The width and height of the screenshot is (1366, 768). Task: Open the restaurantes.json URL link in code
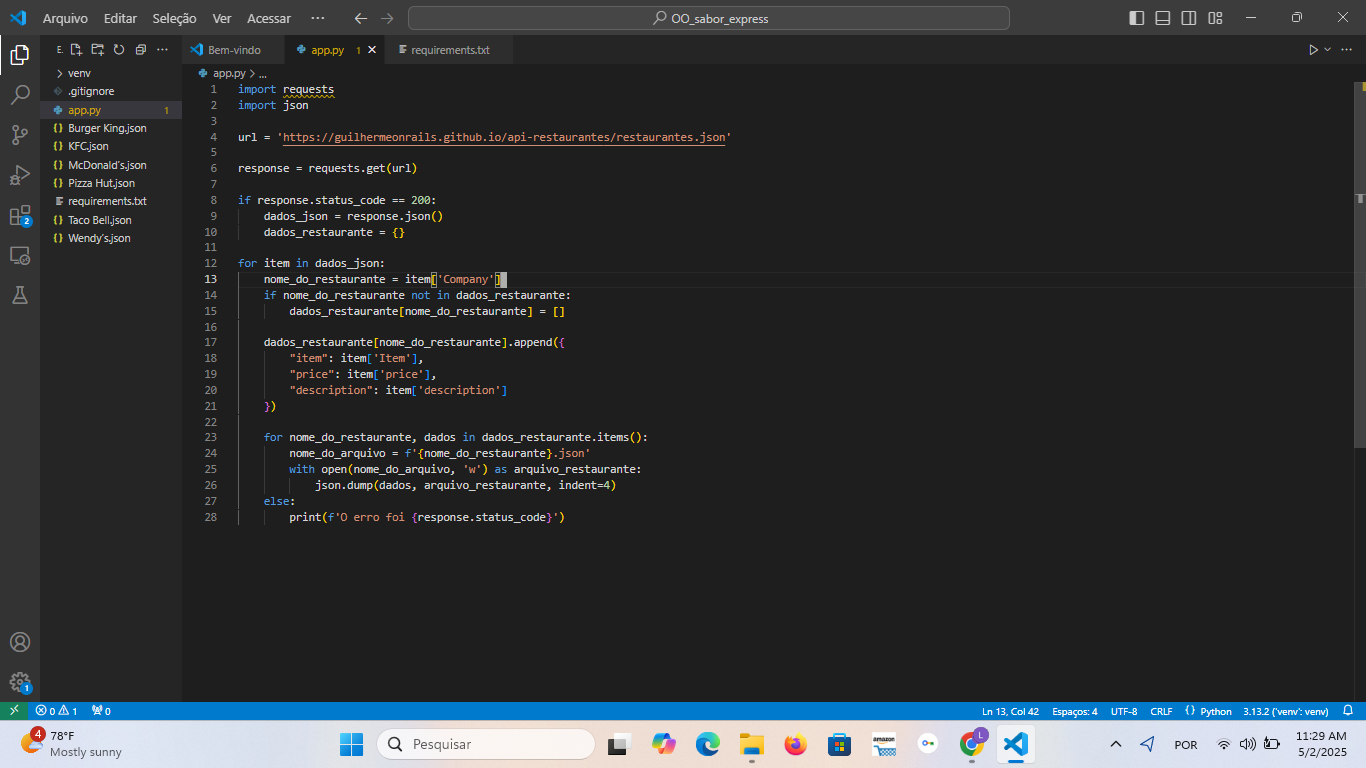coord(504,137)
